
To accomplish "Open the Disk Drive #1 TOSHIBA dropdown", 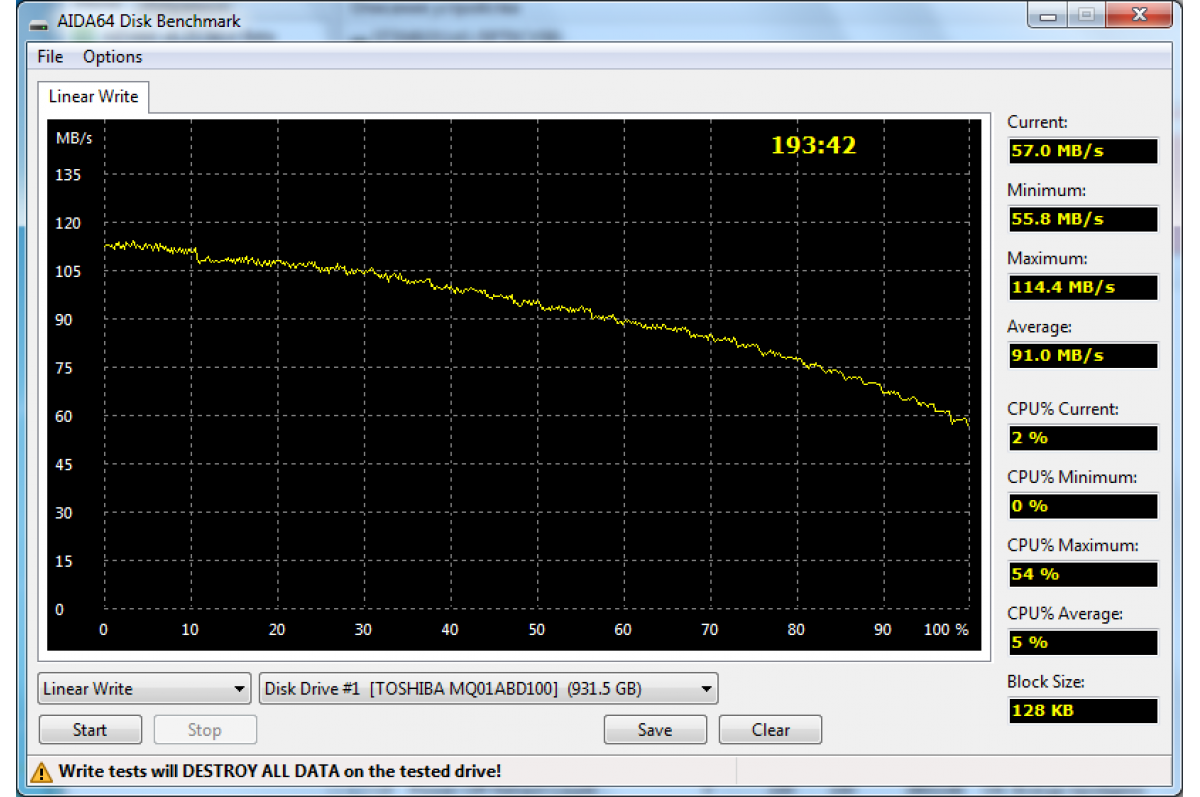I will click(488, 689).
